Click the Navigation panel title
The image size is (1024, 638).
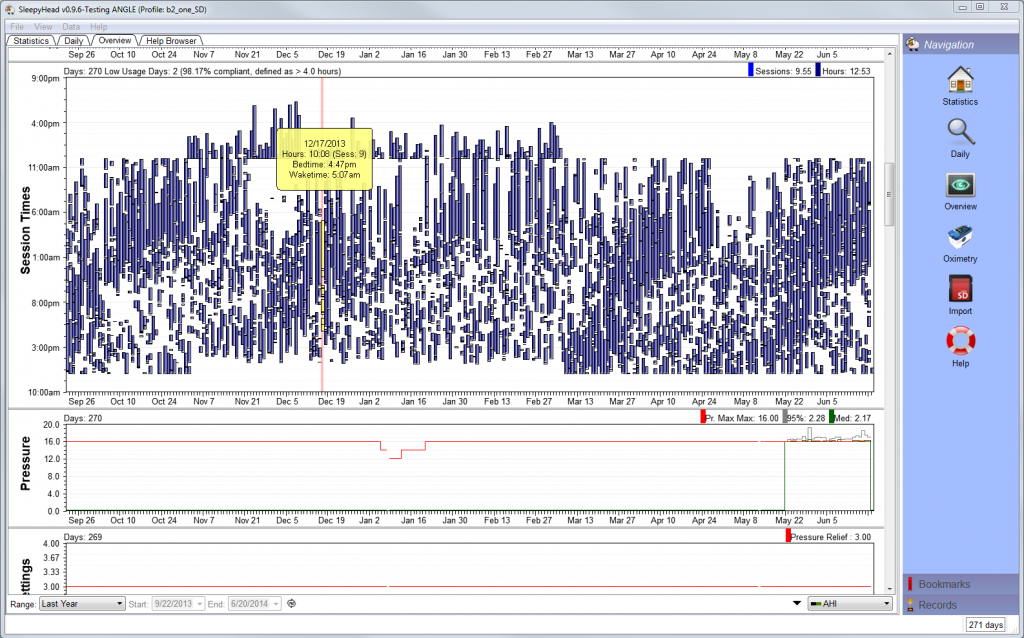[x=949, y=45]
